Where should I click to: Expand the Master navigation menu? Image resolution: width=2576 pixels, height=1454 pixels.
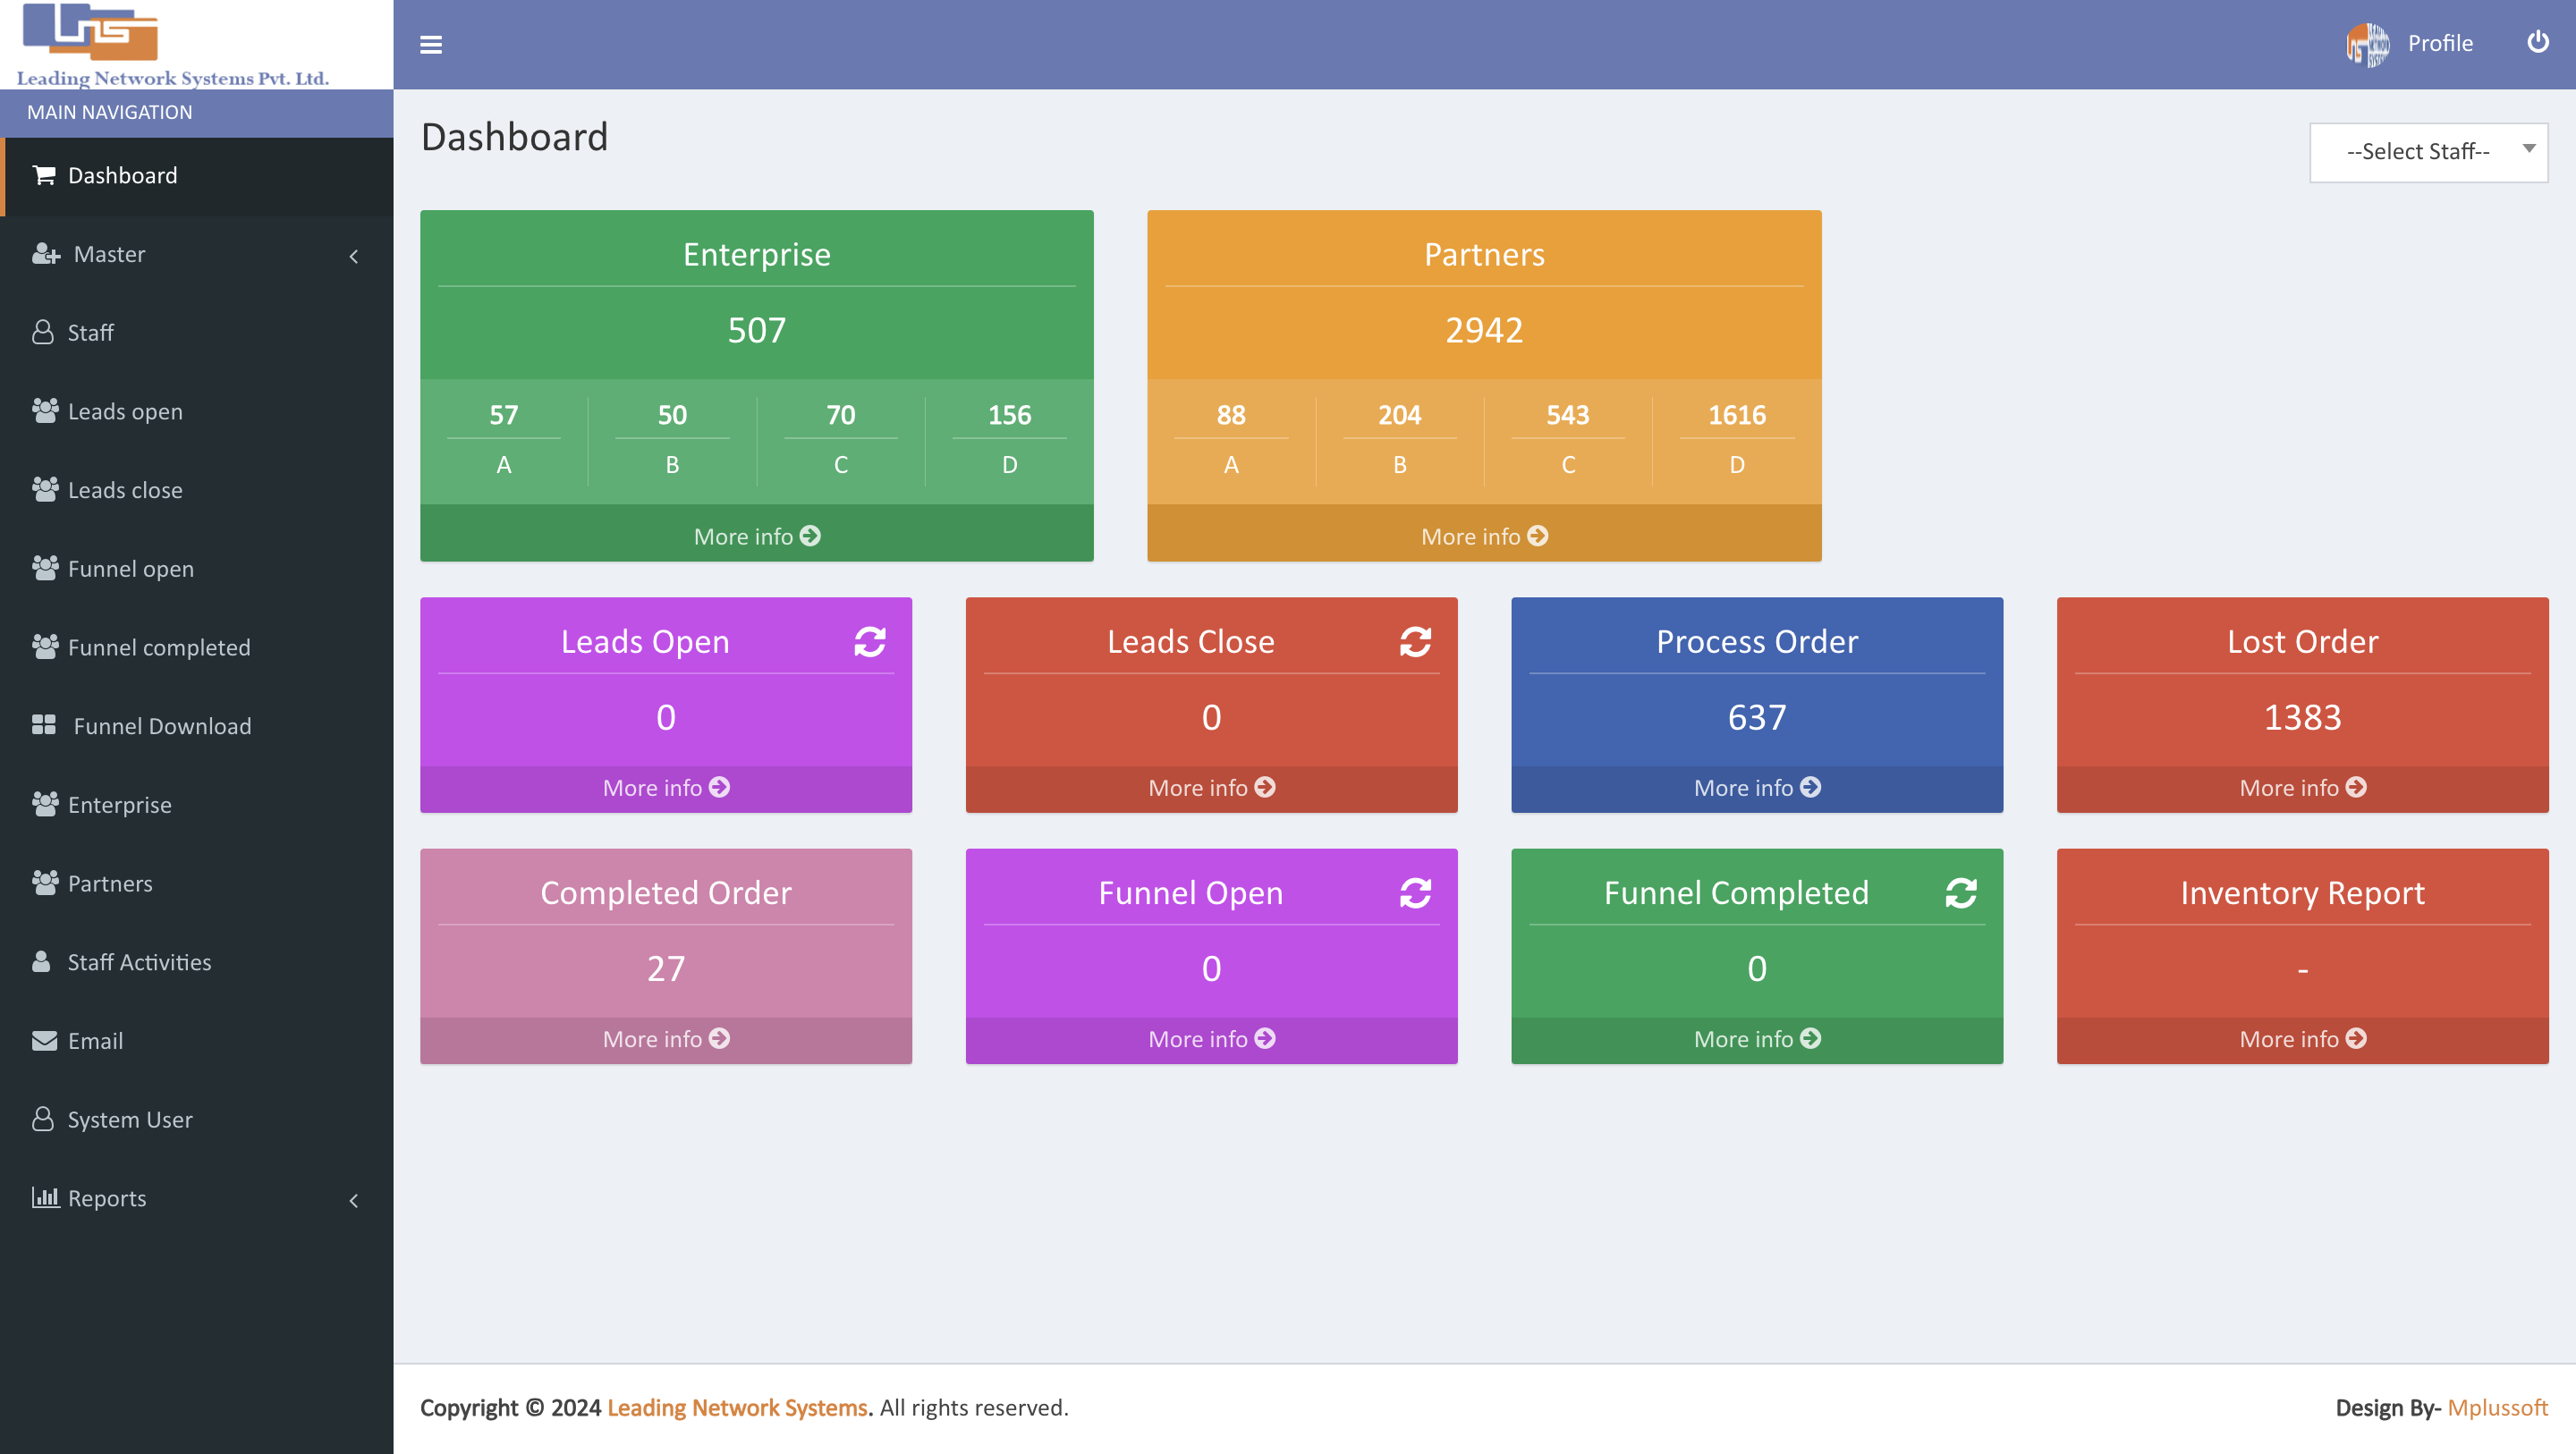coord(197,253)
